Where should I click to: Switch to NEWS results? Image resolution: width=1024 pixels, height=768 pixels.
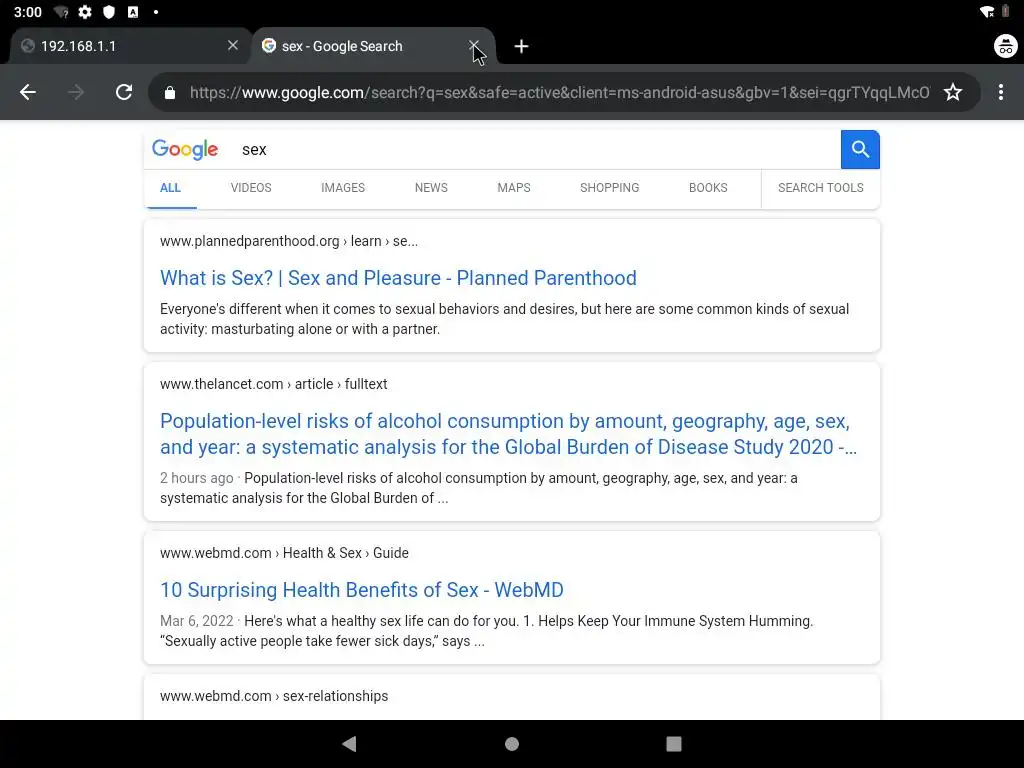click(431, 188)
